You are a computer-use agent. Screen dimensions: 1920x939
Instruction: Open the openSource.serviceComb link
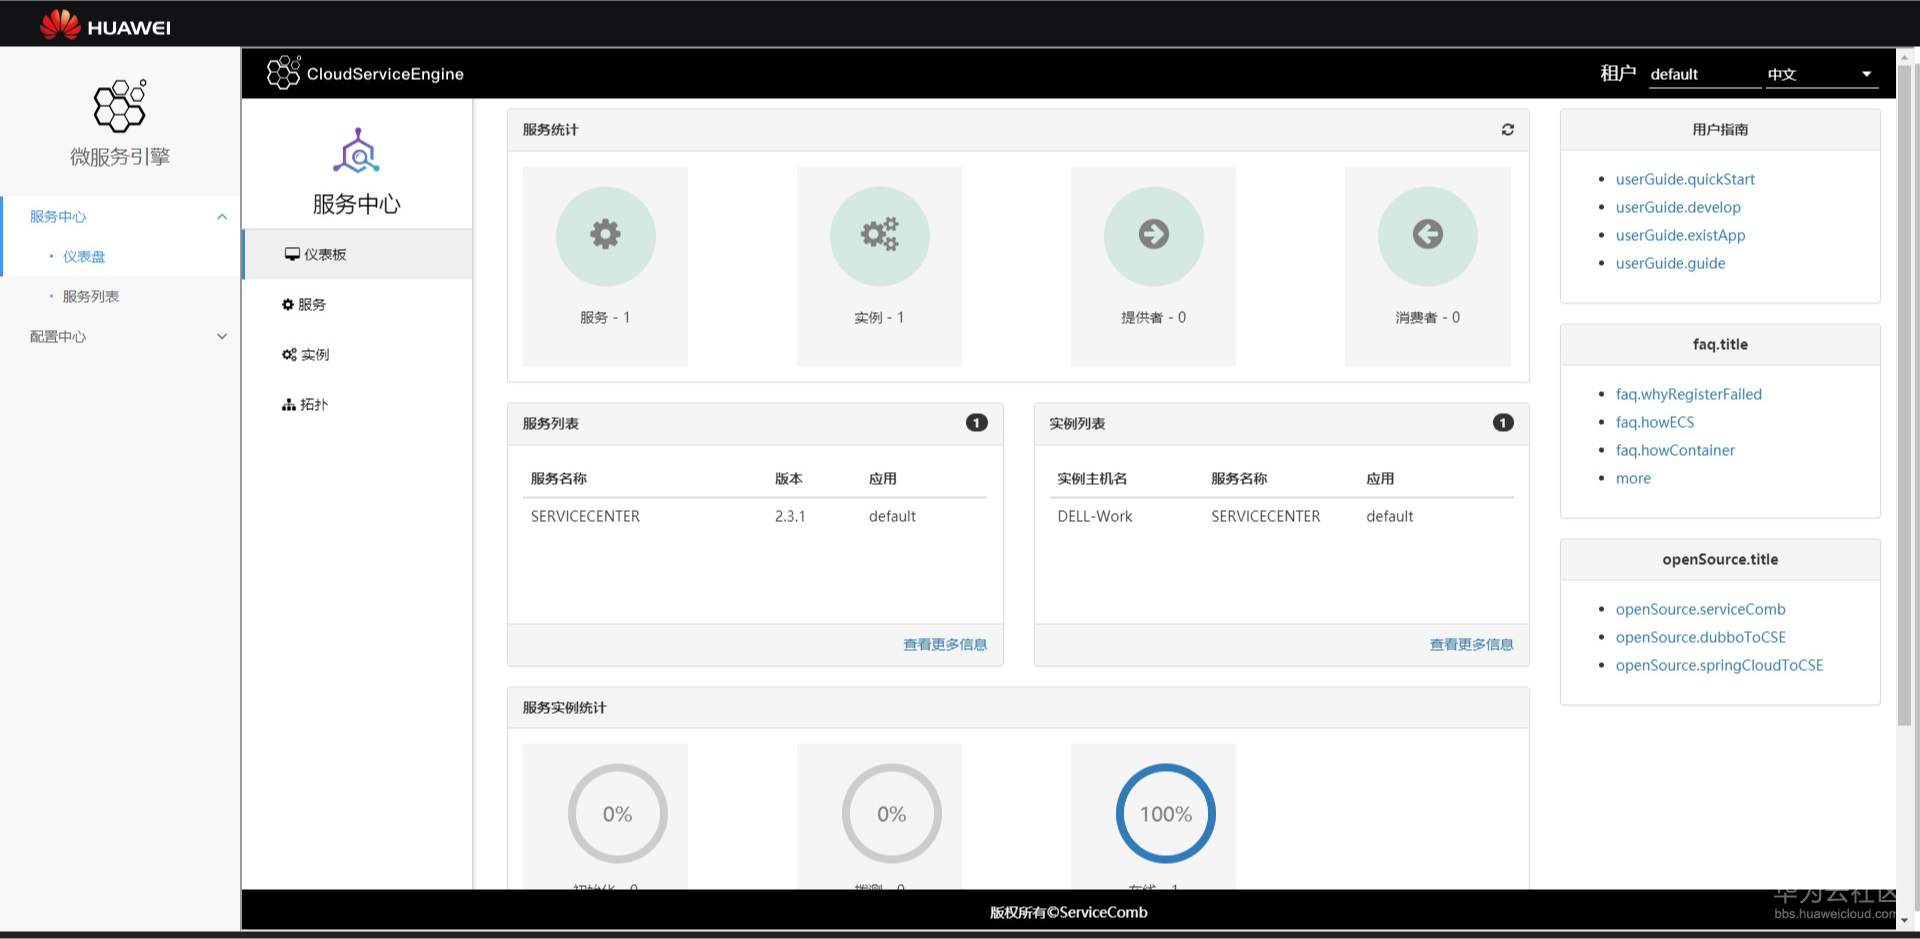coord(1700,610)
